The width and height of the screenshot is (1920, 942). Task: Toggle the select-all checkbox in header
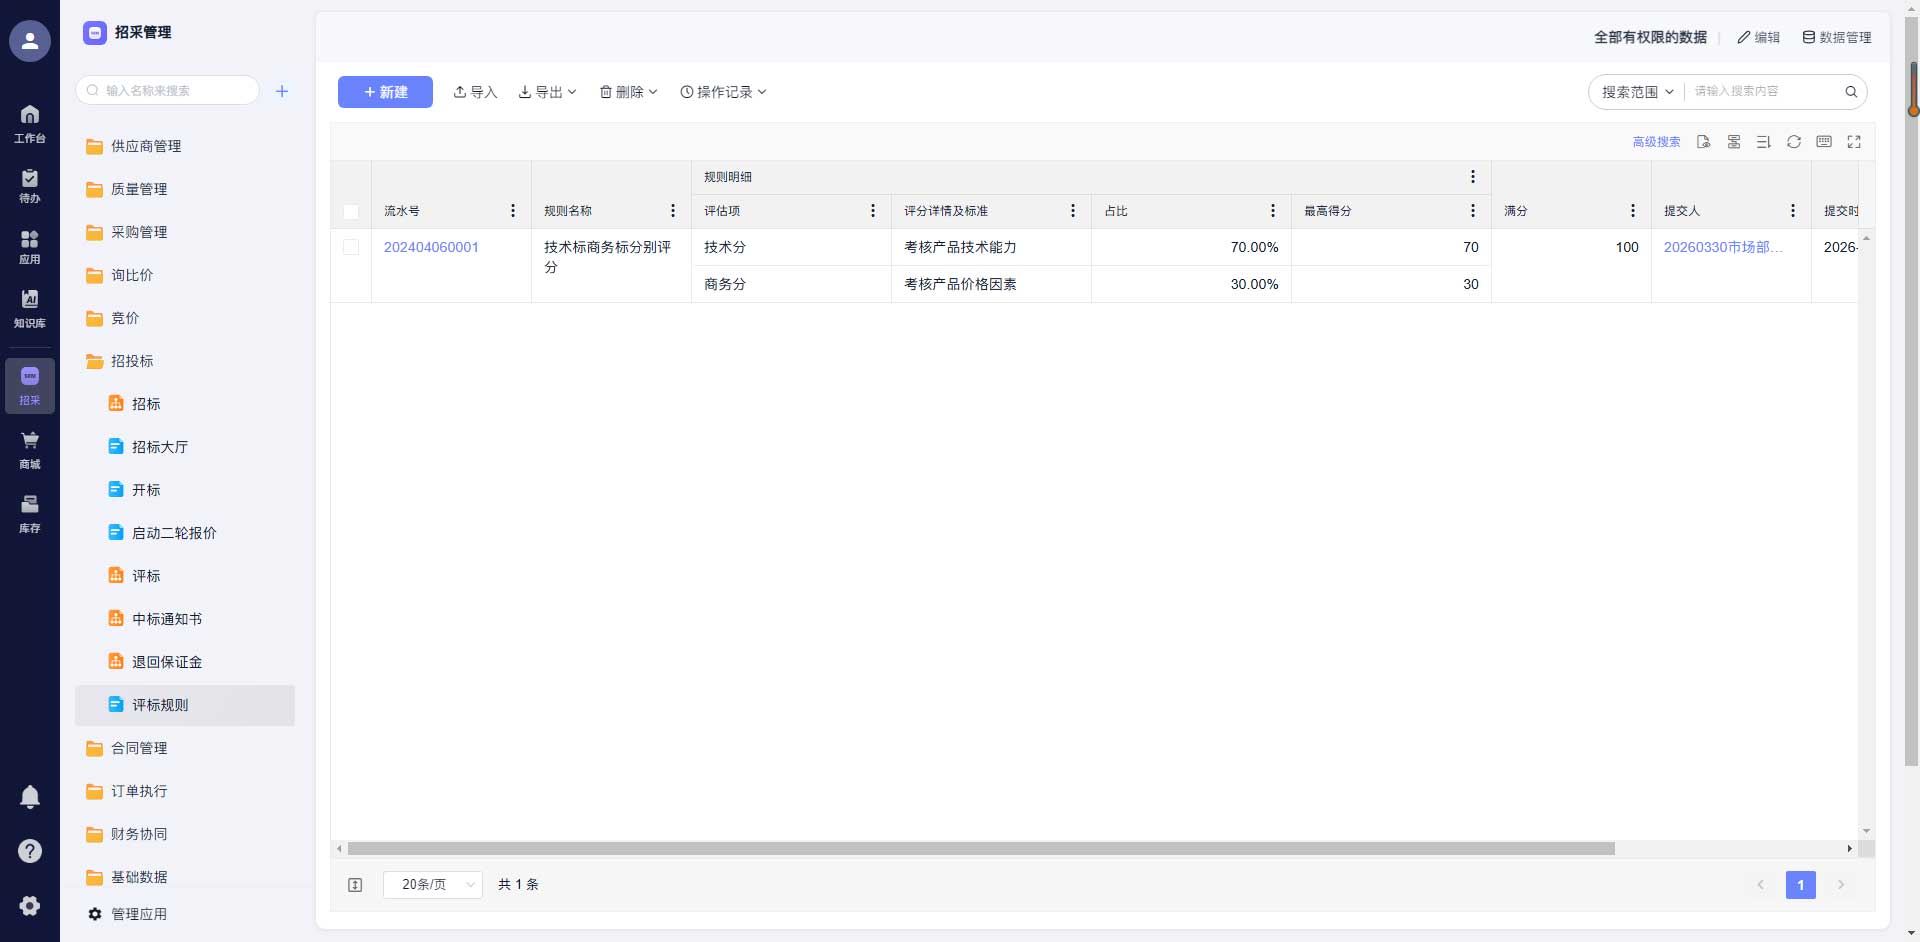click(351, 212)
